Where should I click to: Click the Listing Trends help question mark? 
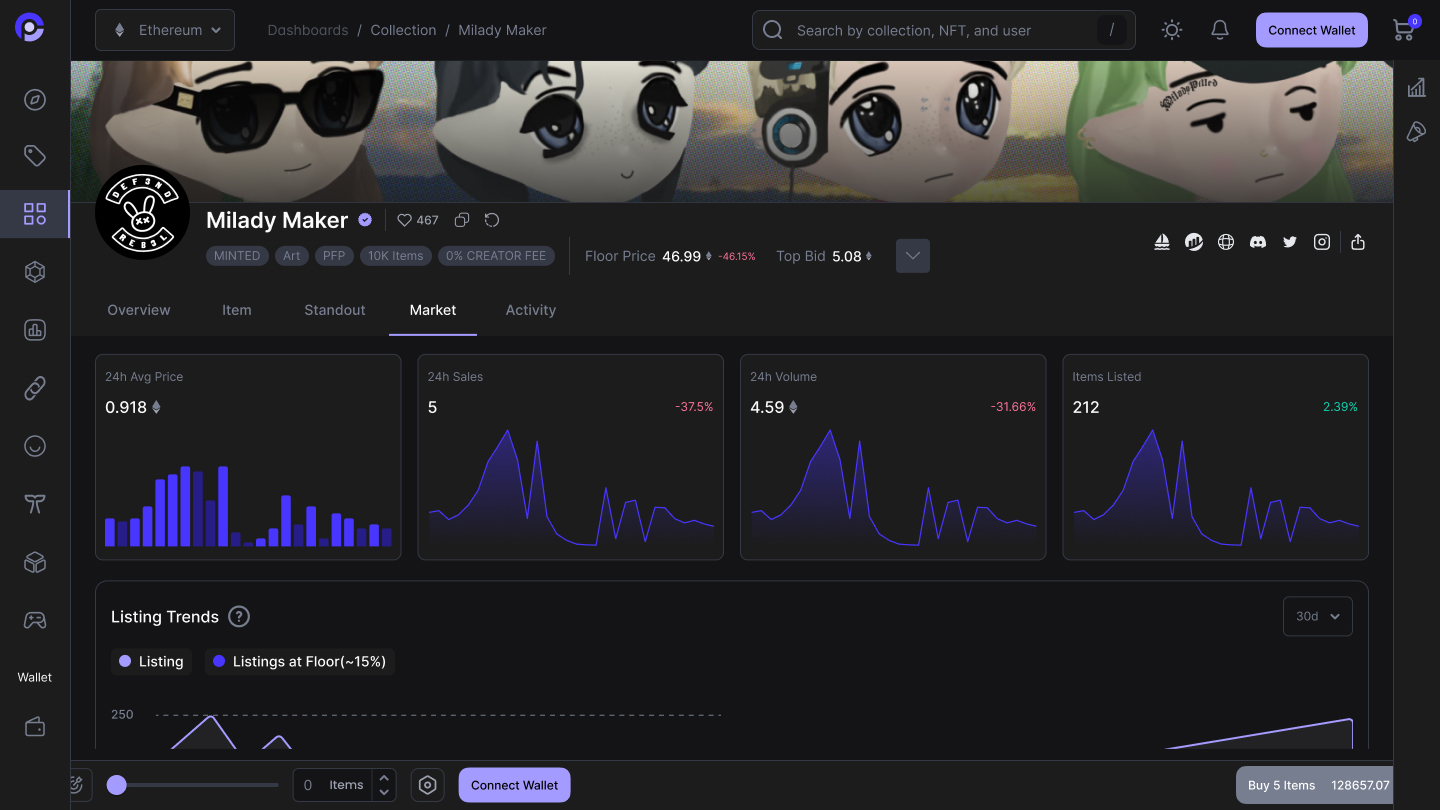tap(239, 616)
